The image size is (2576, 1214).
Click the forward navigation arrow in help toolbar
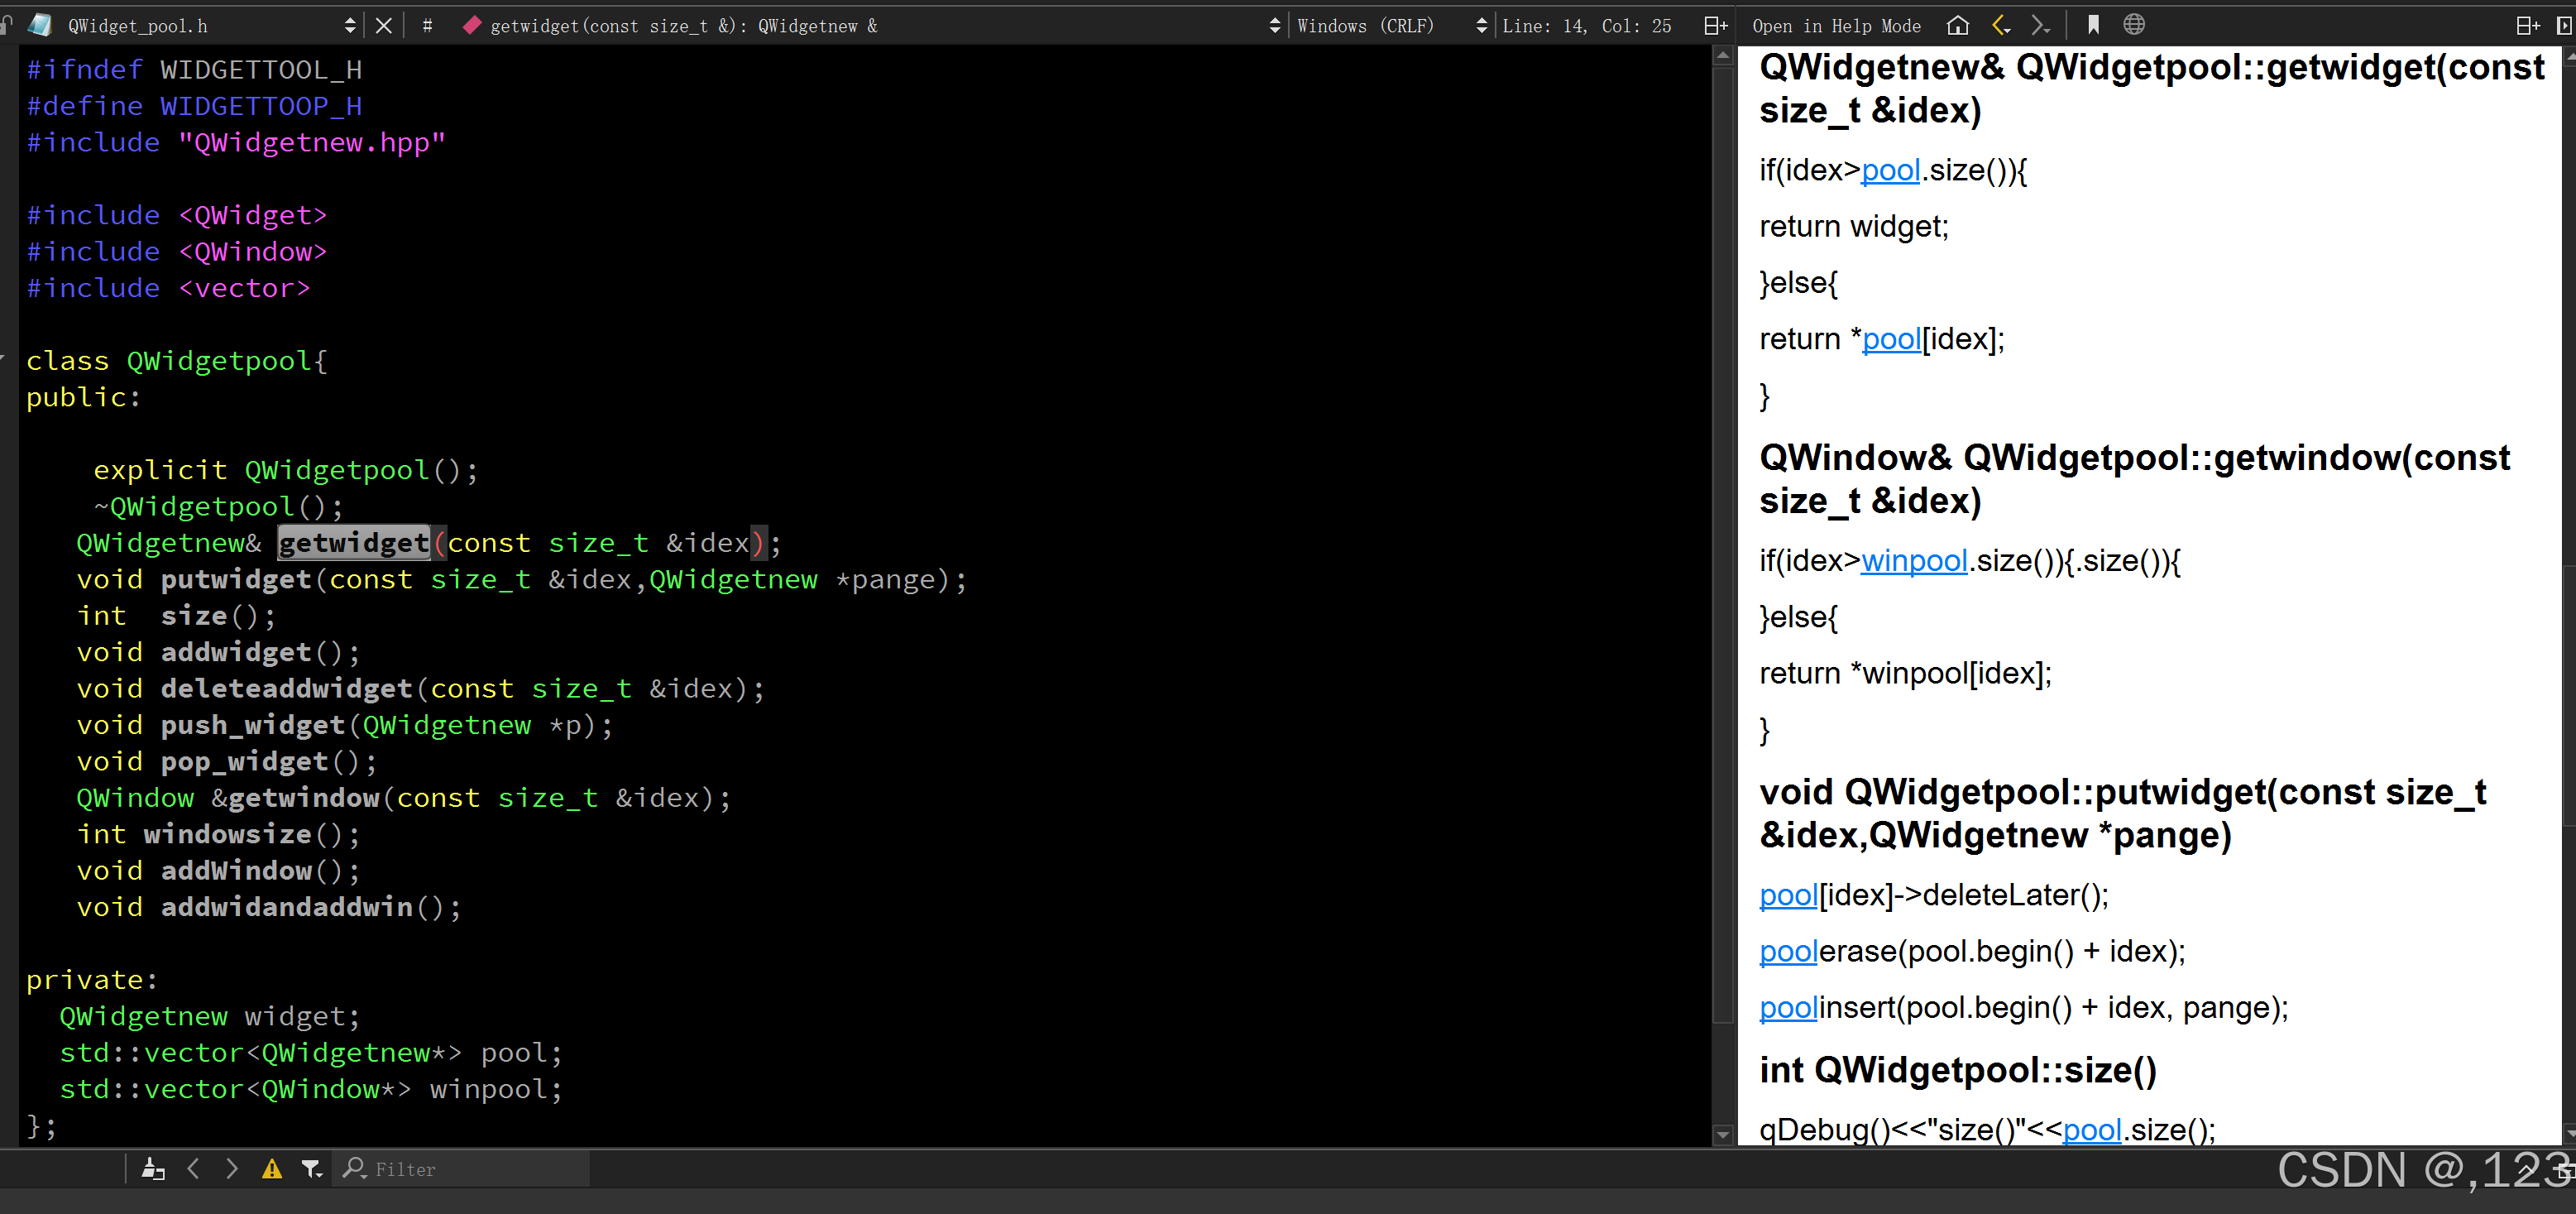tap(2042, 25)
